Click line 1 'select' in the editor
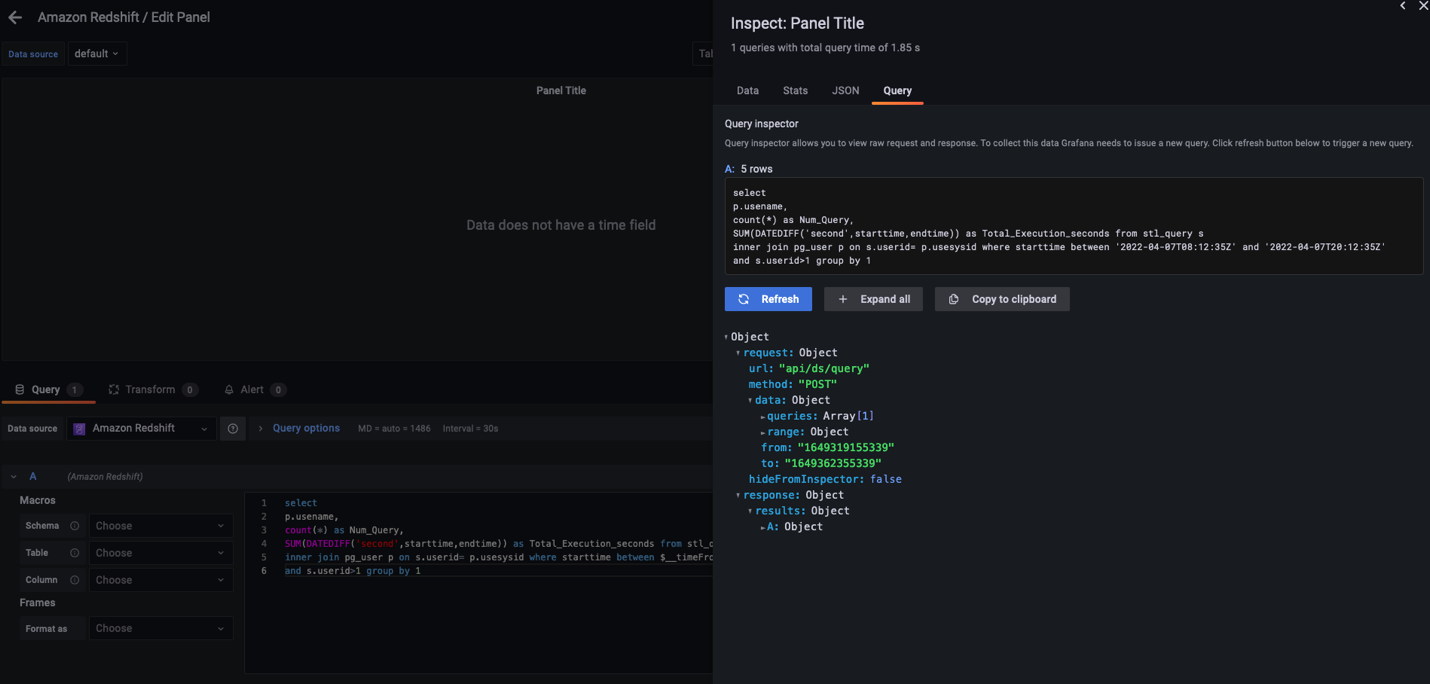Viewport: 1430px width, 684px height. [x=300, y=503]
